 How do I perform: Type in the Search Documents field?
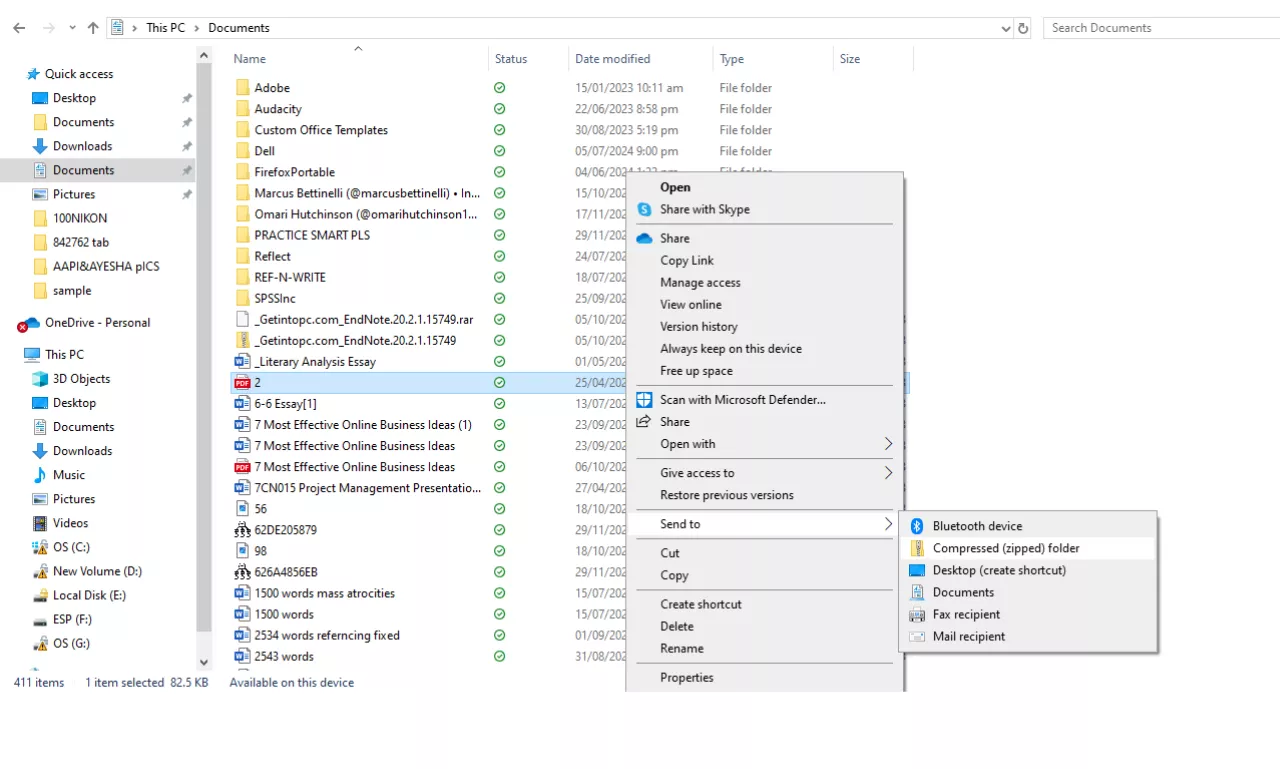(x=1160, y=28)
